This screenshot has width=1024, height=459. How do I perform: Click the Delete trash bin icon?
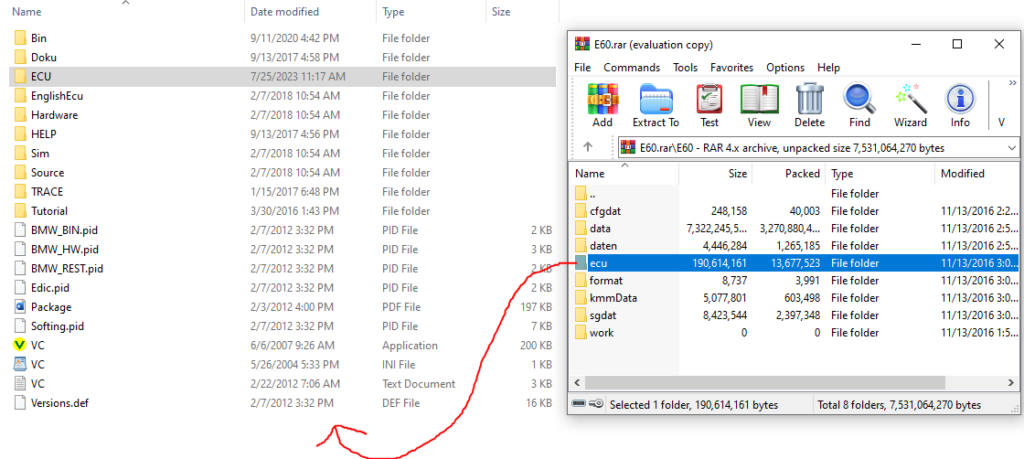click(x=809, y=105)
